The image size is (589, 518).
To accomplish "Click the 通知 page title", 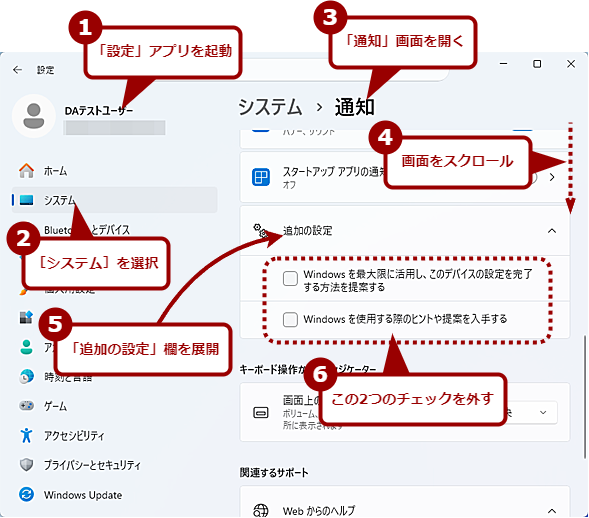I will (x=354, y=107).
